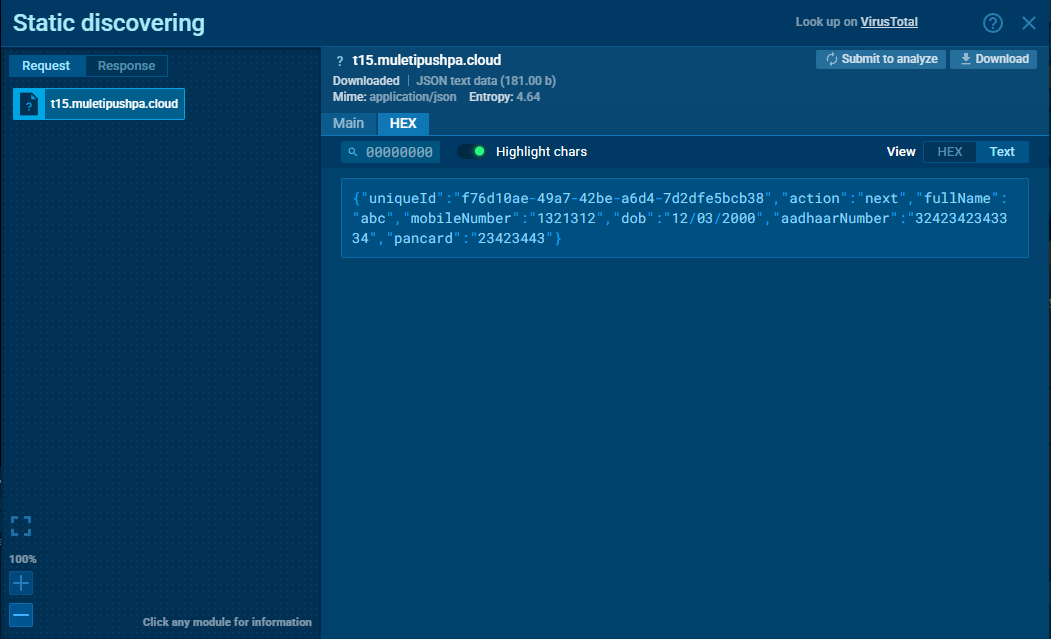Image resolution: width=1051 pixels, height=639 pixels.
Task: Select the t15.muletipushpa.cloud module in list
Action: [x=114, y=104]
